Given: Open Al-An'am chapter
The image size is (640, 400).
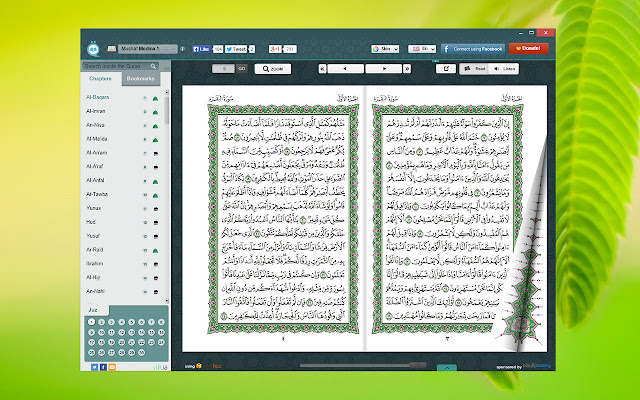Looking at the screenshot, I should tap(97, 153).
